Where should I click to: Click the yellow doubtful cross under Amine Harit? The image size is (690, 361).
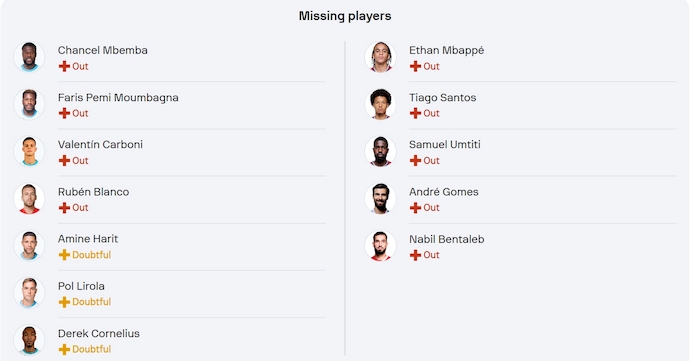click(64, 255)
